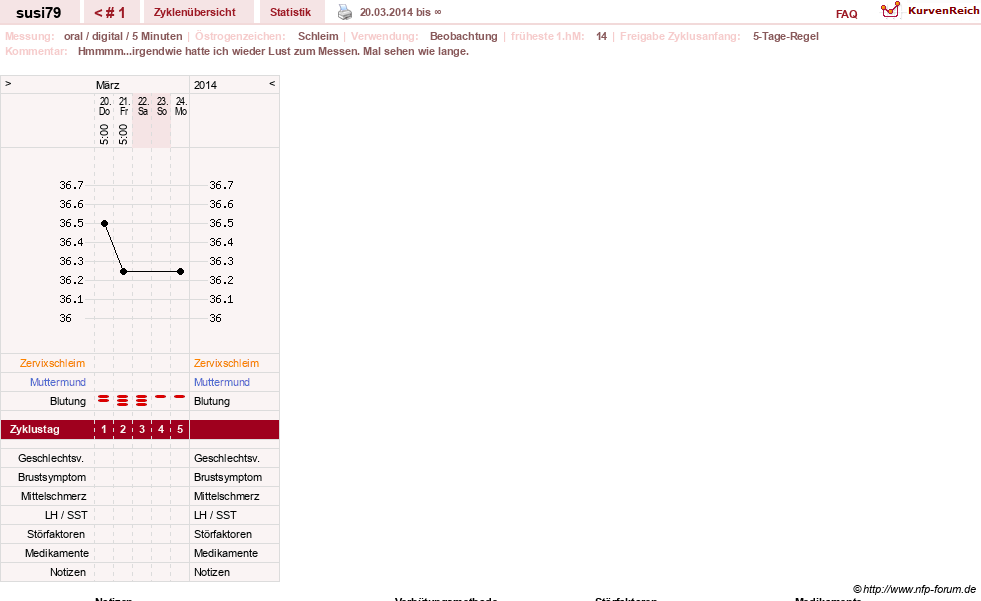Click the 'Zyklustag' row label

(x=34, y=430)
